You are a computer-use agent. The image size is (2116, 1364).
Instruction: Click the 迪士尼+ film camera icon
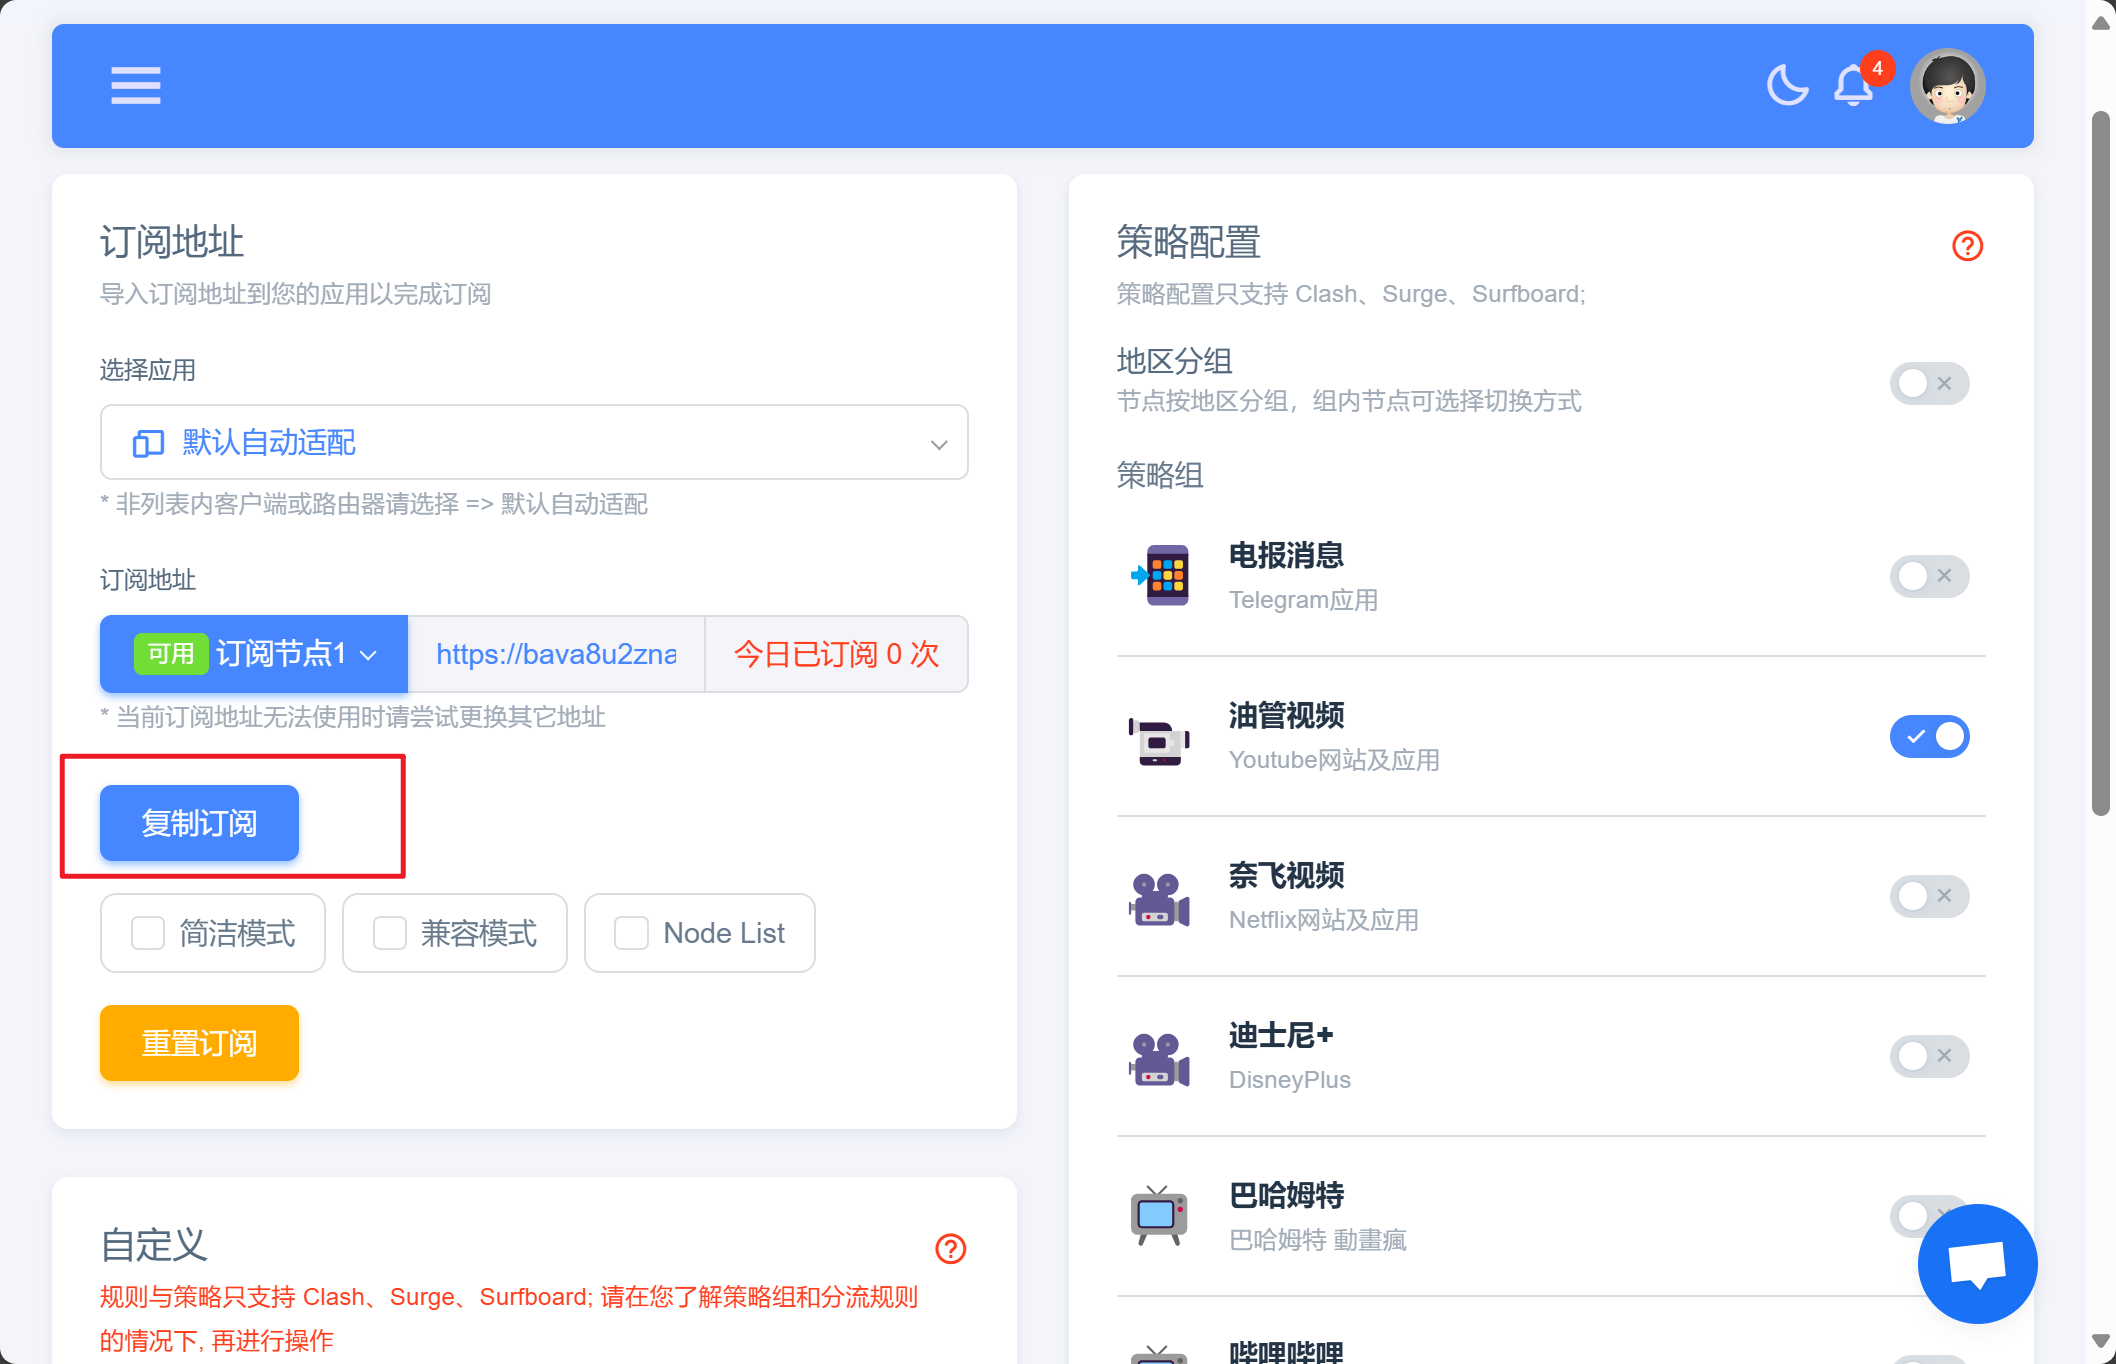[x=1160, y=1059]
